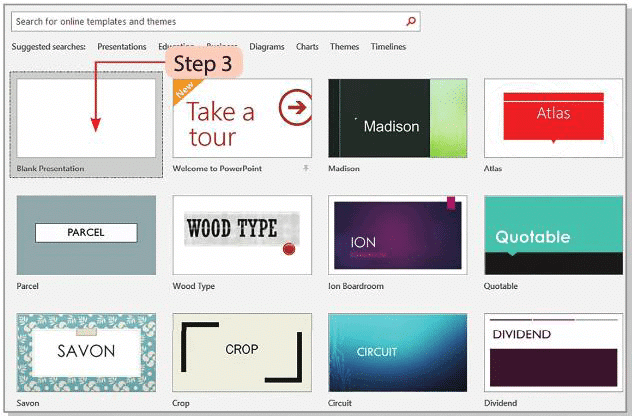Click the 'Dividend' caption below thumbnail

[x=500, y=403]
